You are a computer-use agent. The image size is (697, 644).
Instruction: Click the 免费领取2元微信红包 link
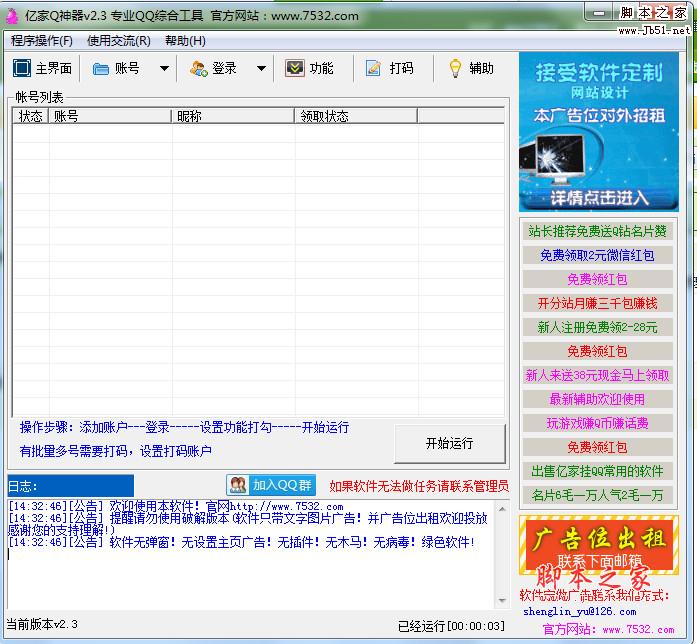(x=597, y=255)
